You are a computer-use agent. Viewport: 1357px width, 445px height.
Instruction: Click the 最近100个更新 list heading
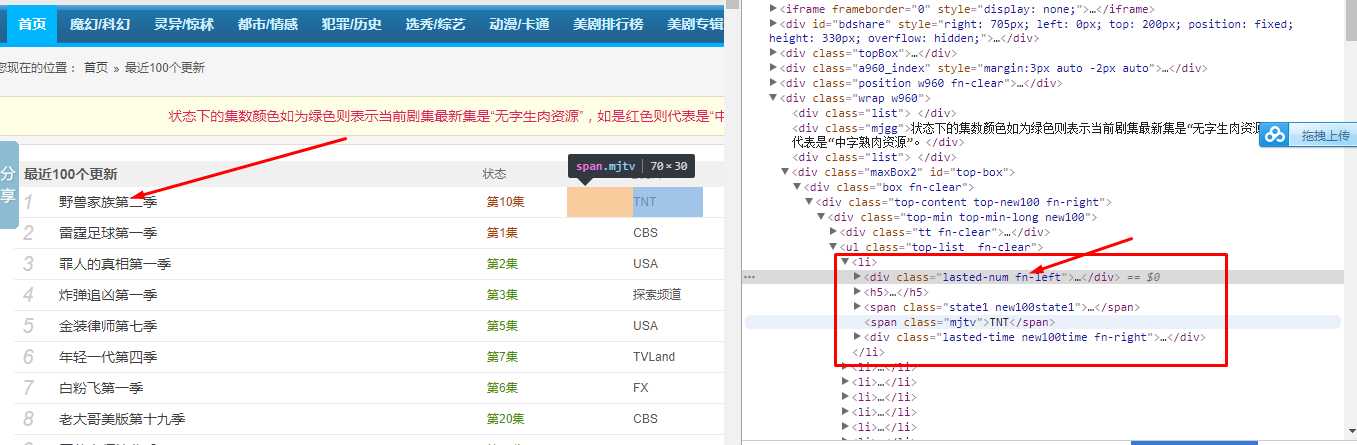(70, 174)
